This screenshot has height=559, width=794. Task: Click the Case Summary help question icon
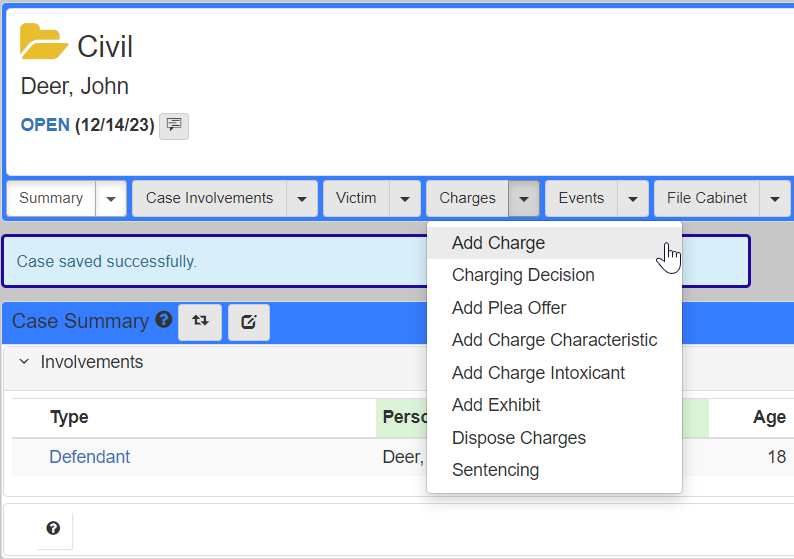coord(164,321)
